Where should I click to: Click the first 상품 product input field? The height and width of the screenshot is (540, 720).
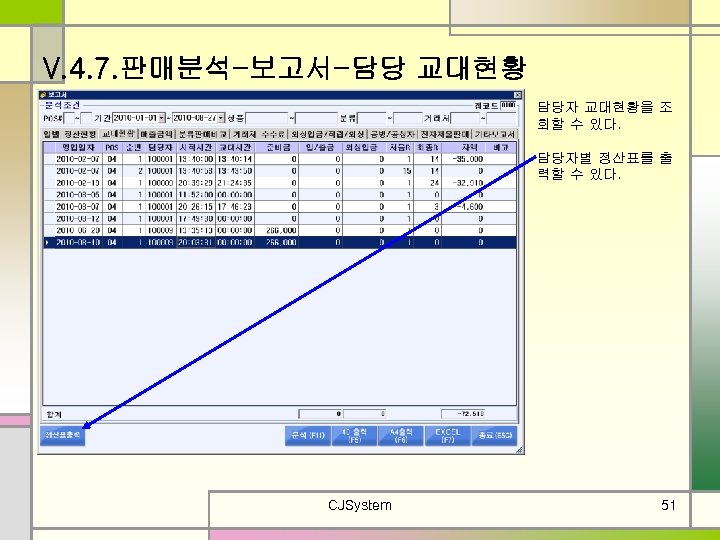click(267, 118)
